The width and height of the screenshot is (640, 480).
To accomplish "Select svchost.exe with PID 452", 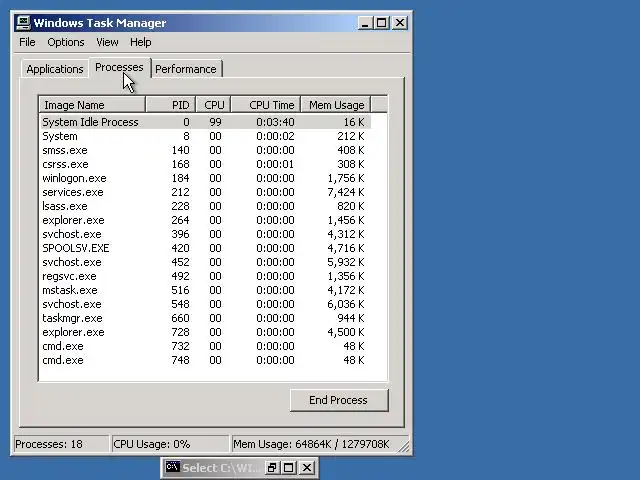I will point(206,262).
